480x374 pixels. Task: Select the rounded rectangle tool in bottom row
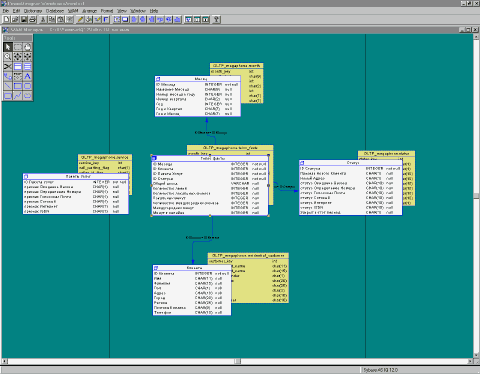(x=8, y=96)
